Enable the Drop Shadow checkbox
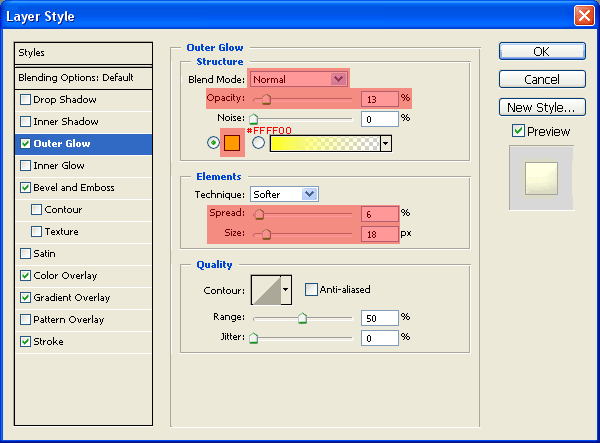The width and height of the screenshot is (600, 443). tap(25, 100)
